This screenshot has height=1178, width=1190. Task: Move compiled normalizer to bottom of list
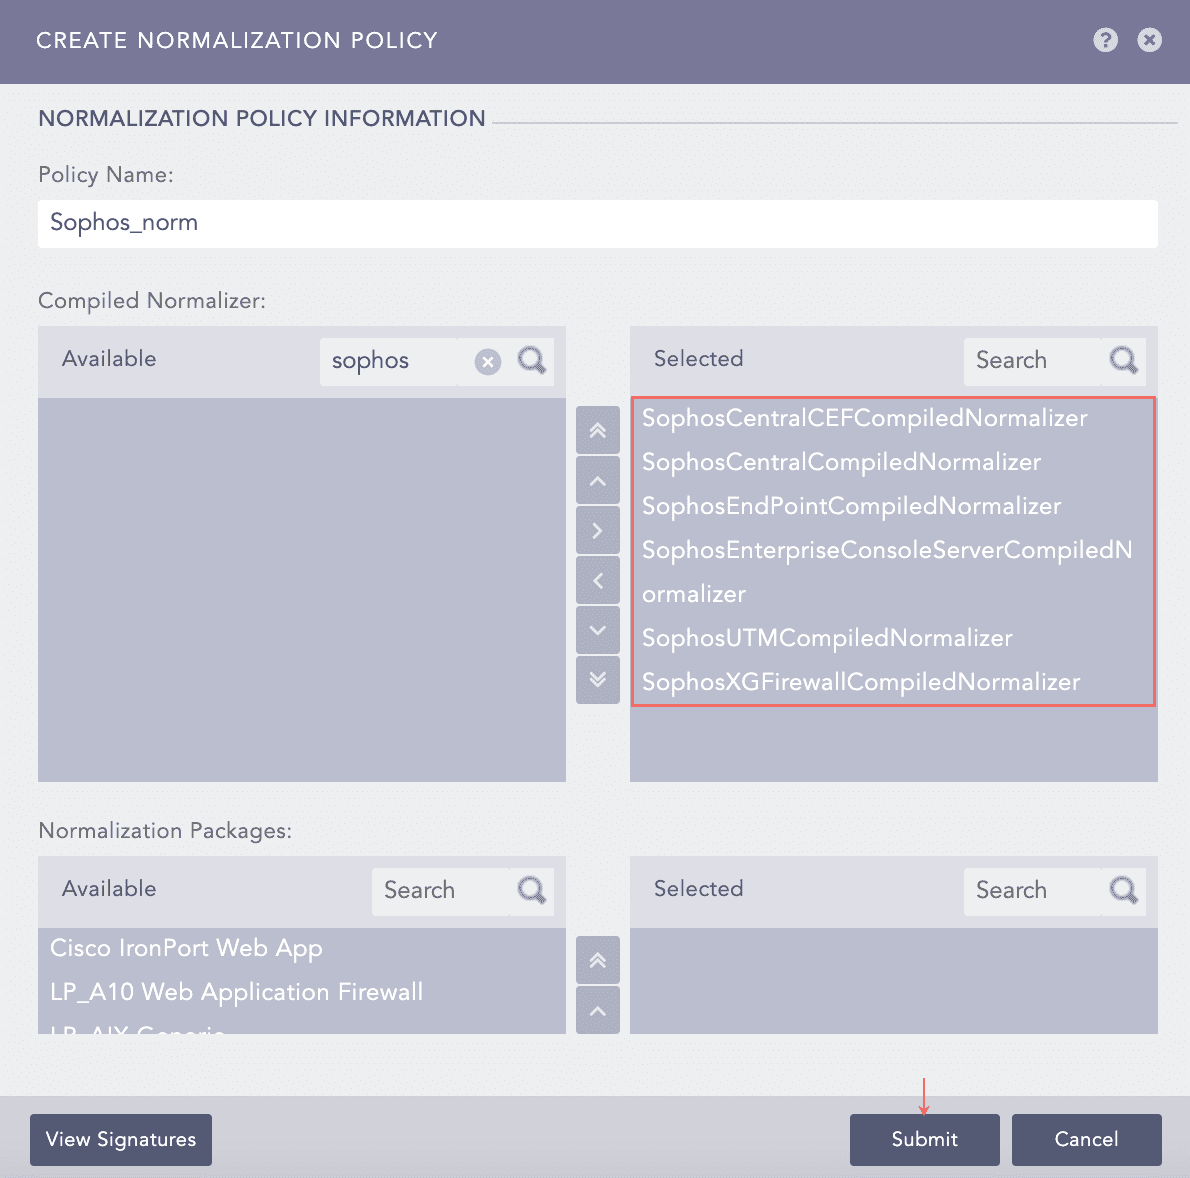coord(598,680)
